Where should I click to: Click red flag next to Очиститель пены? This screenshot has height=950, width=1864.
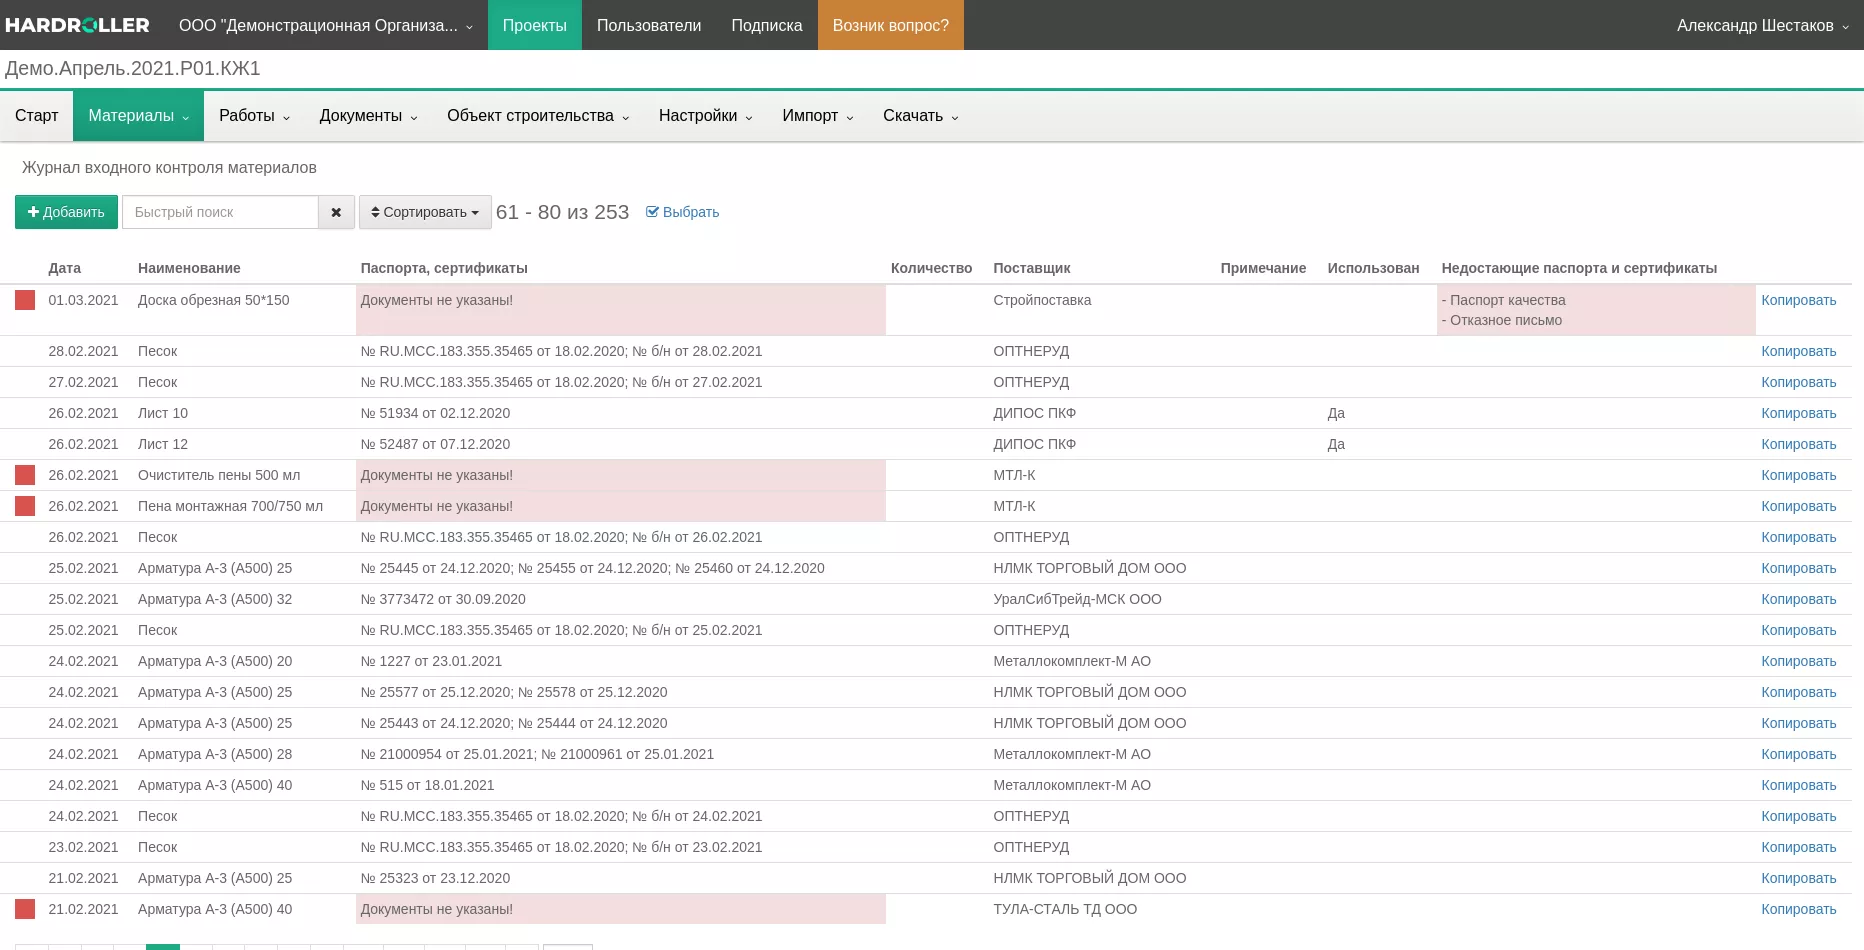25,475
